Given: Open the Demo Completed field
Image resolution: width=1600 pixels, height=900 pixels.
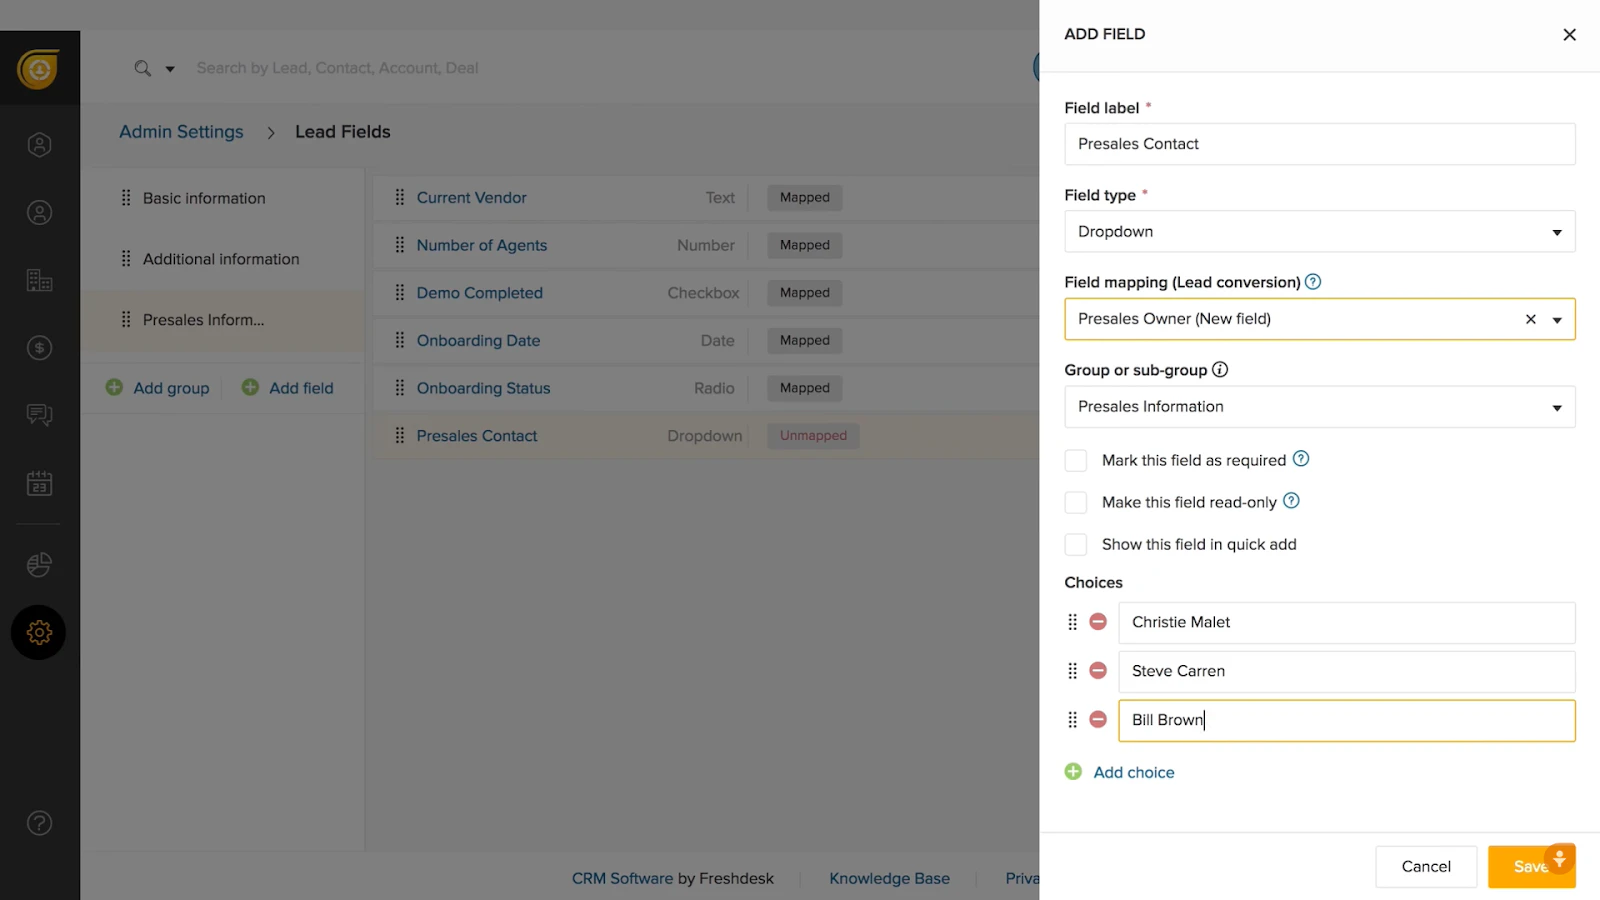Looking at the screenshot, I should click(479, 293).
